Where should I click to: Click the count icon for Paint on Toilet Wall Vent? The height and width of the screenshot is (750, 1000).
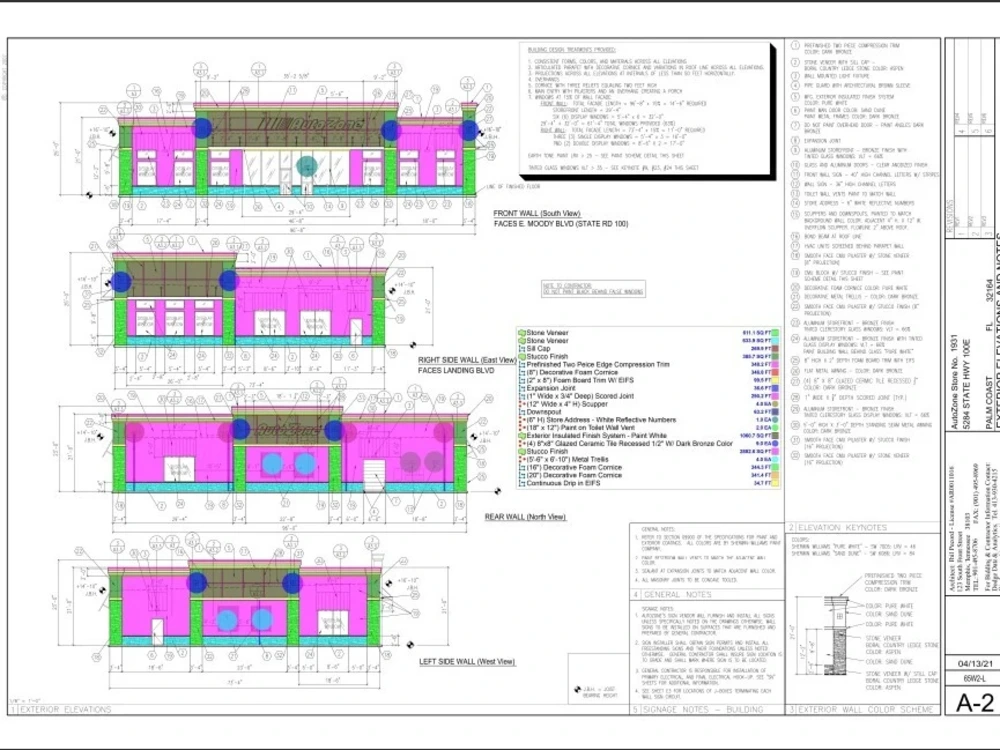coord(522,428)
